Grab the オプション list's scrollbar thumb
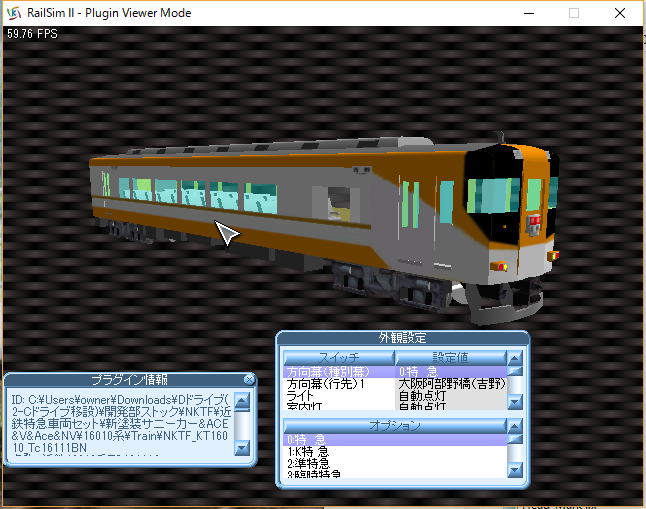Image resolution: width=646 pixels, height=509 pixels. (x=515, y=439)
